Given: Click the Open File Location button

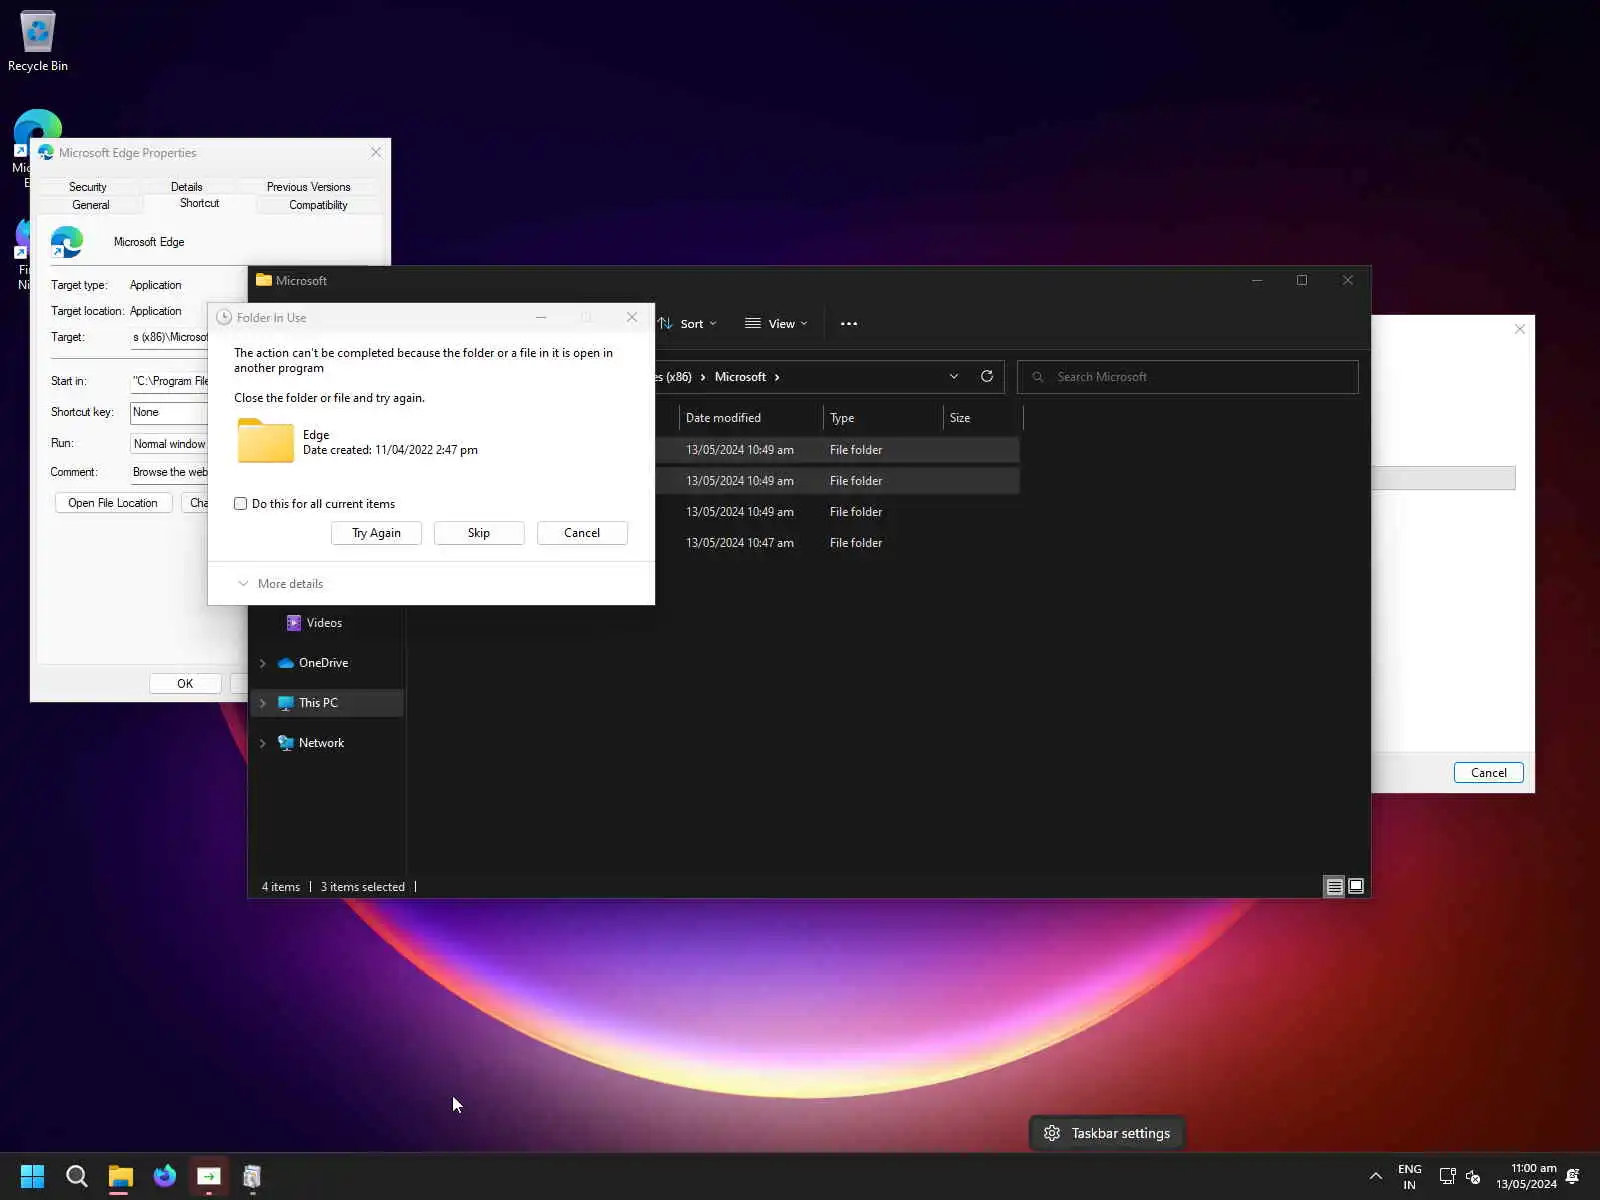Looking at the screenshot, I should click(x=113, y=503).
